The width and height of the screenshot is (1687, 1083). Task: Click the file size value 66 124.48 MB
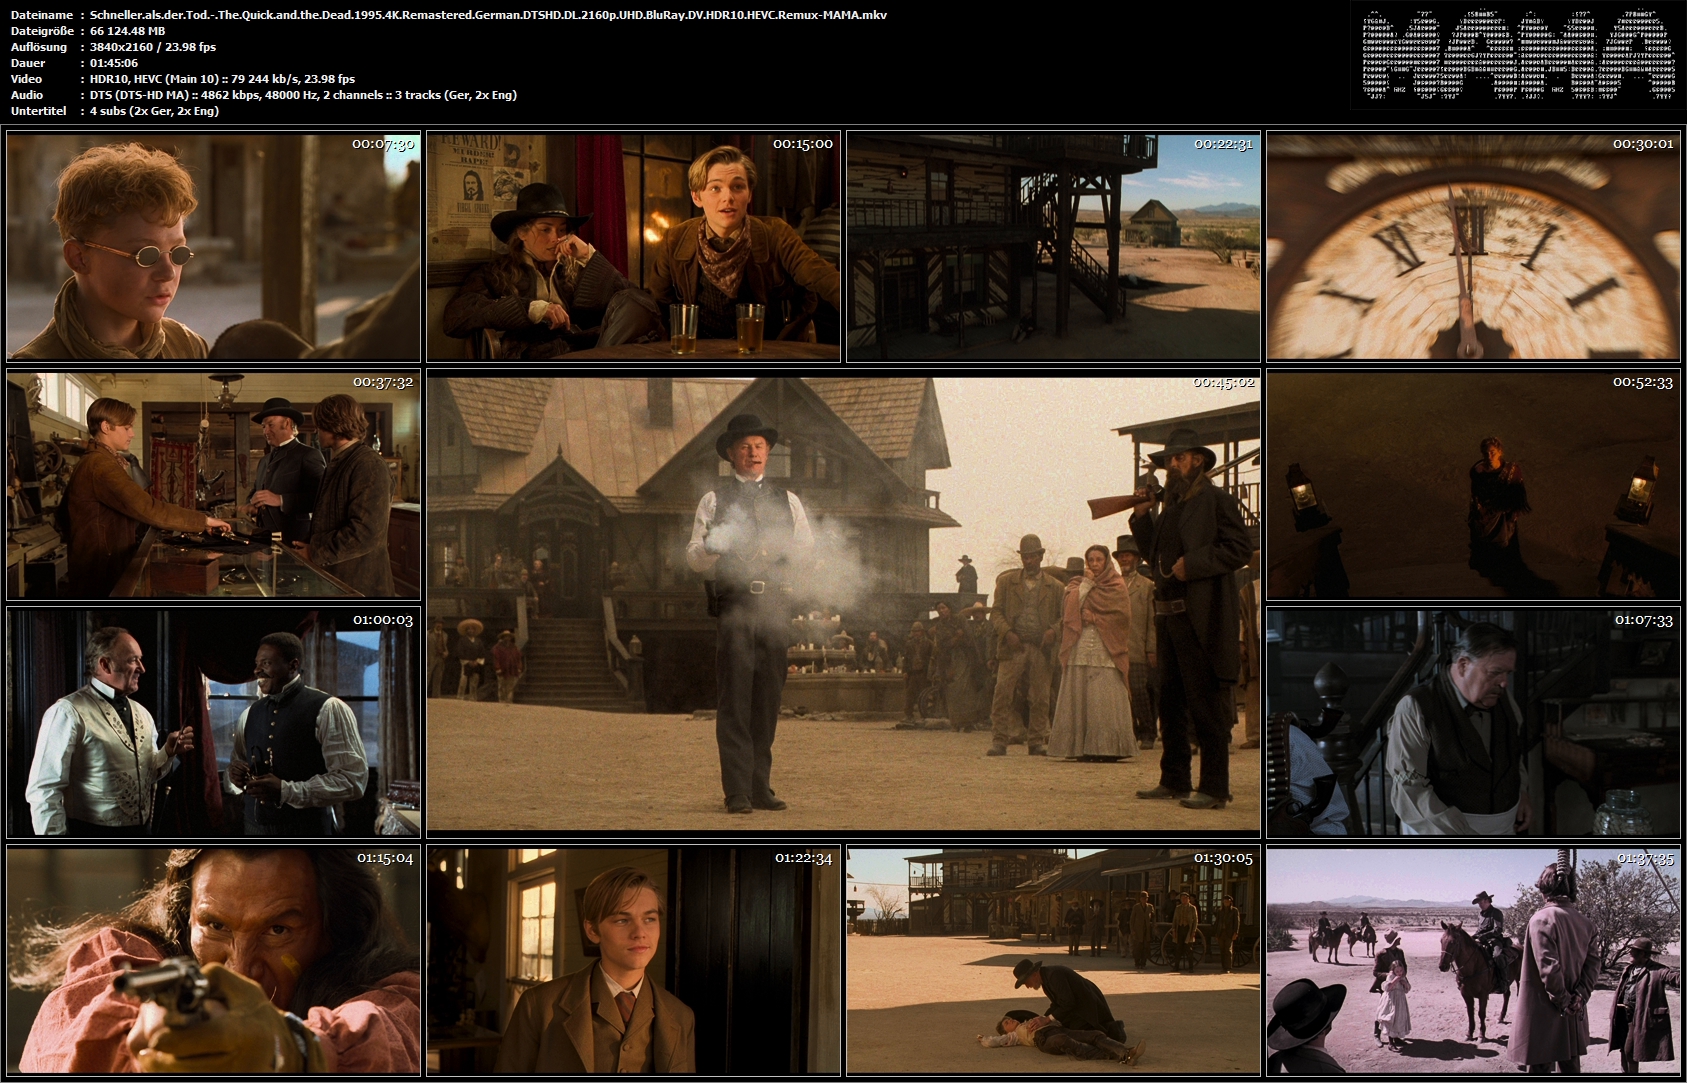pos(127,31)
